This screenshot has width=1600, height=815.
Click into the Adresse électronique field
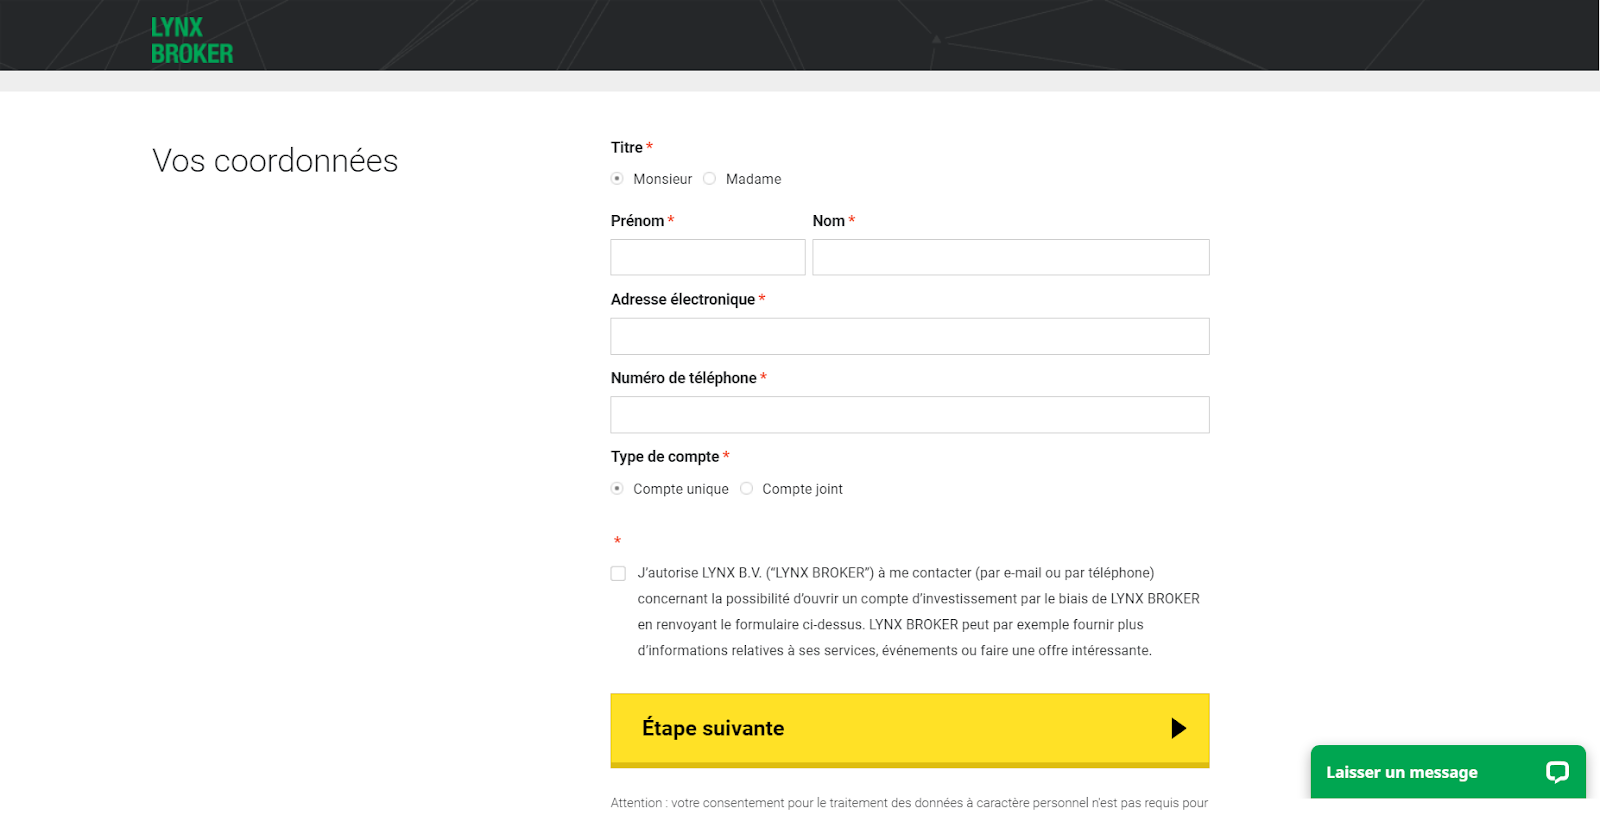pyautogui.click(x=910, y=336)
